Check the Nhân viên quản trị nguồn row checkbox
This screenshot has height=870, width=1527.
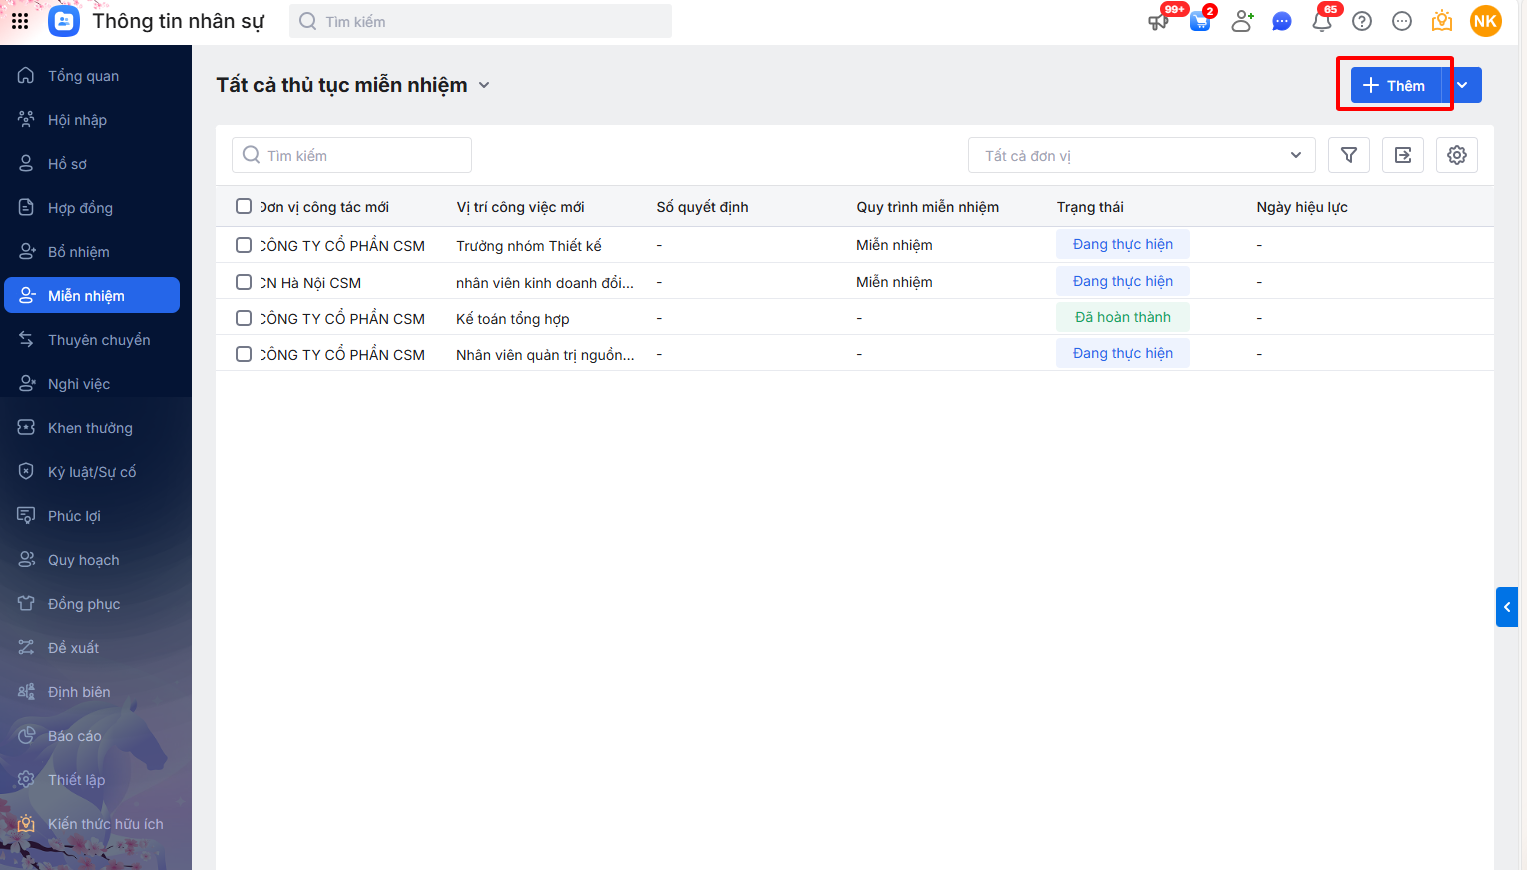coord(244,354)
